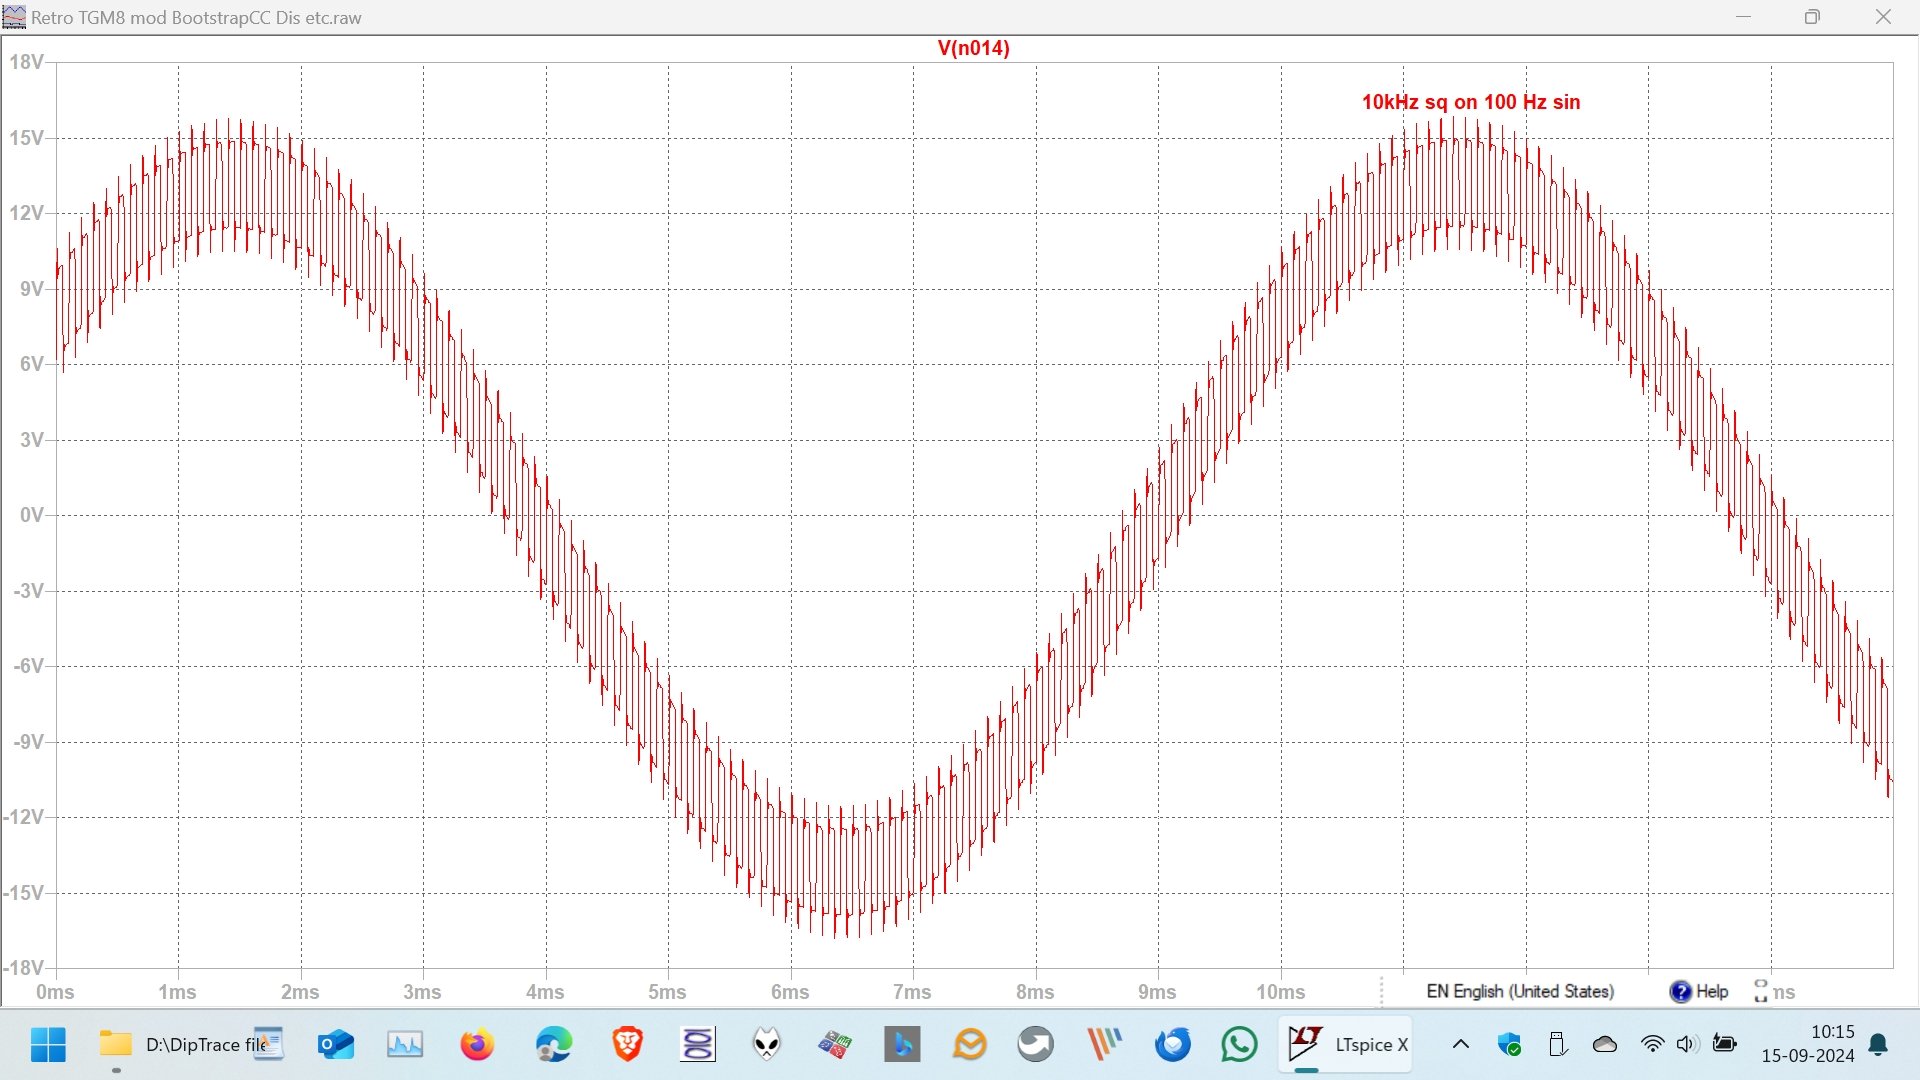
Task: Check the battery status icon
Action: 1725,1045
